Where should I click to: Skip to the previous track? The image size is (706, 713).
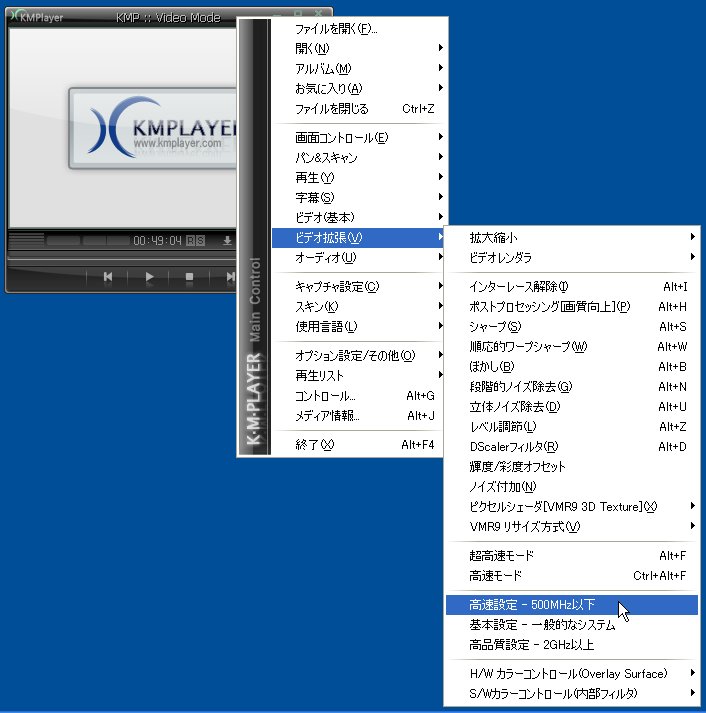(x=108, y=276)
